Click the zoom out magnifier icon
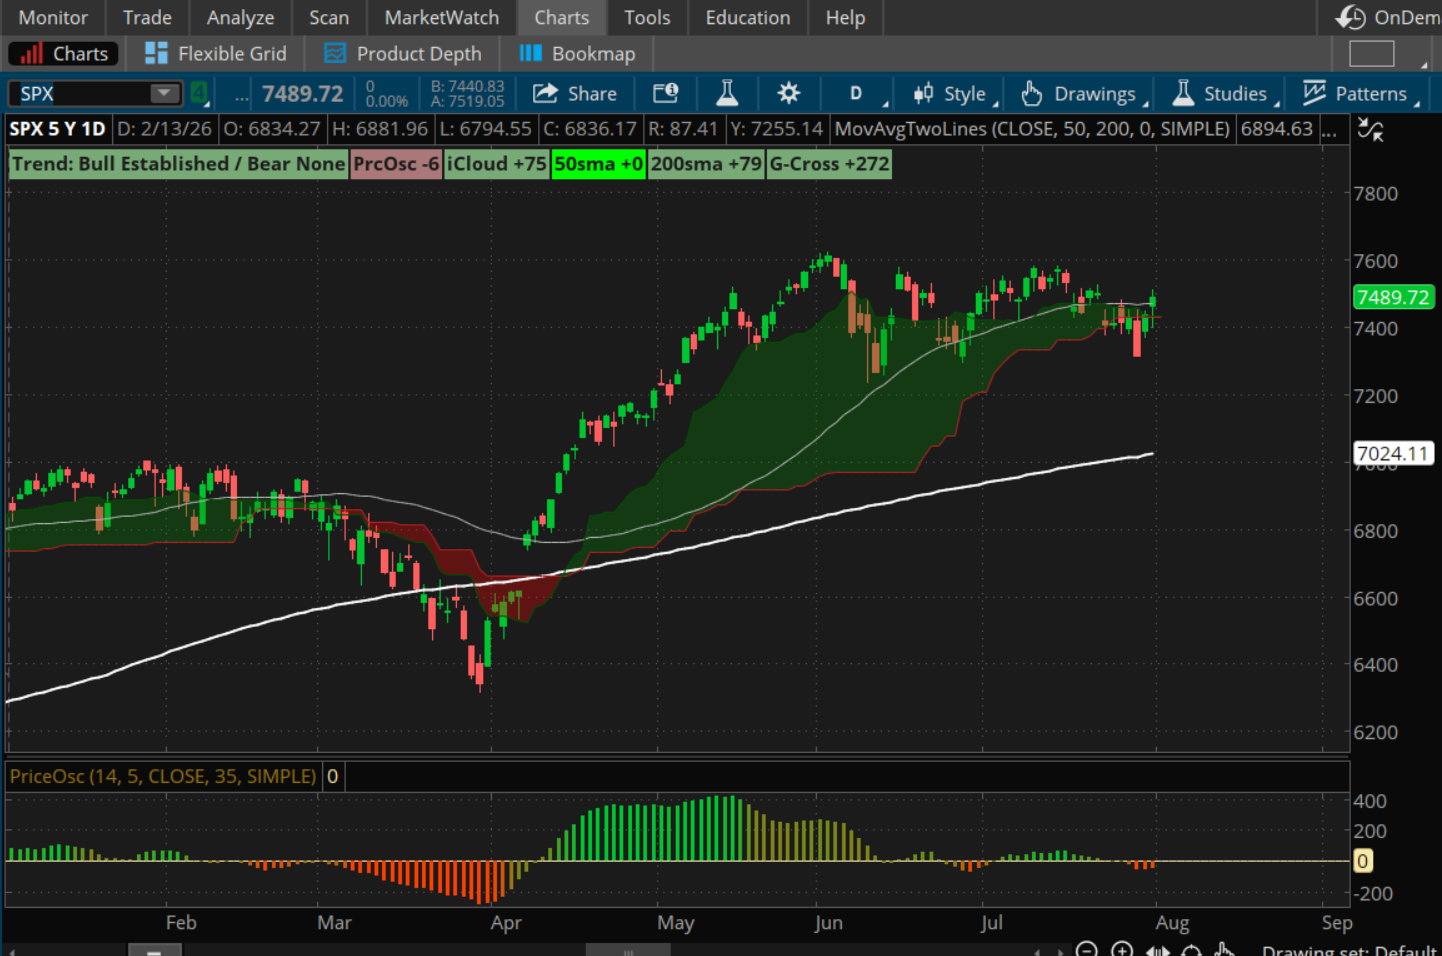The width and height of the screenshot is (1442, 956). (x=1087, y=949)
